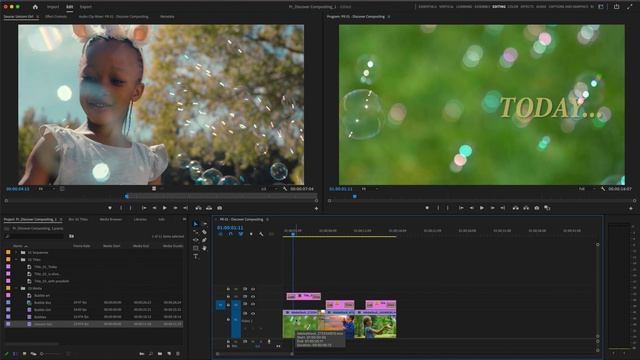
Task: Open Comparison View in Program monitor
Action: point(547,208)
